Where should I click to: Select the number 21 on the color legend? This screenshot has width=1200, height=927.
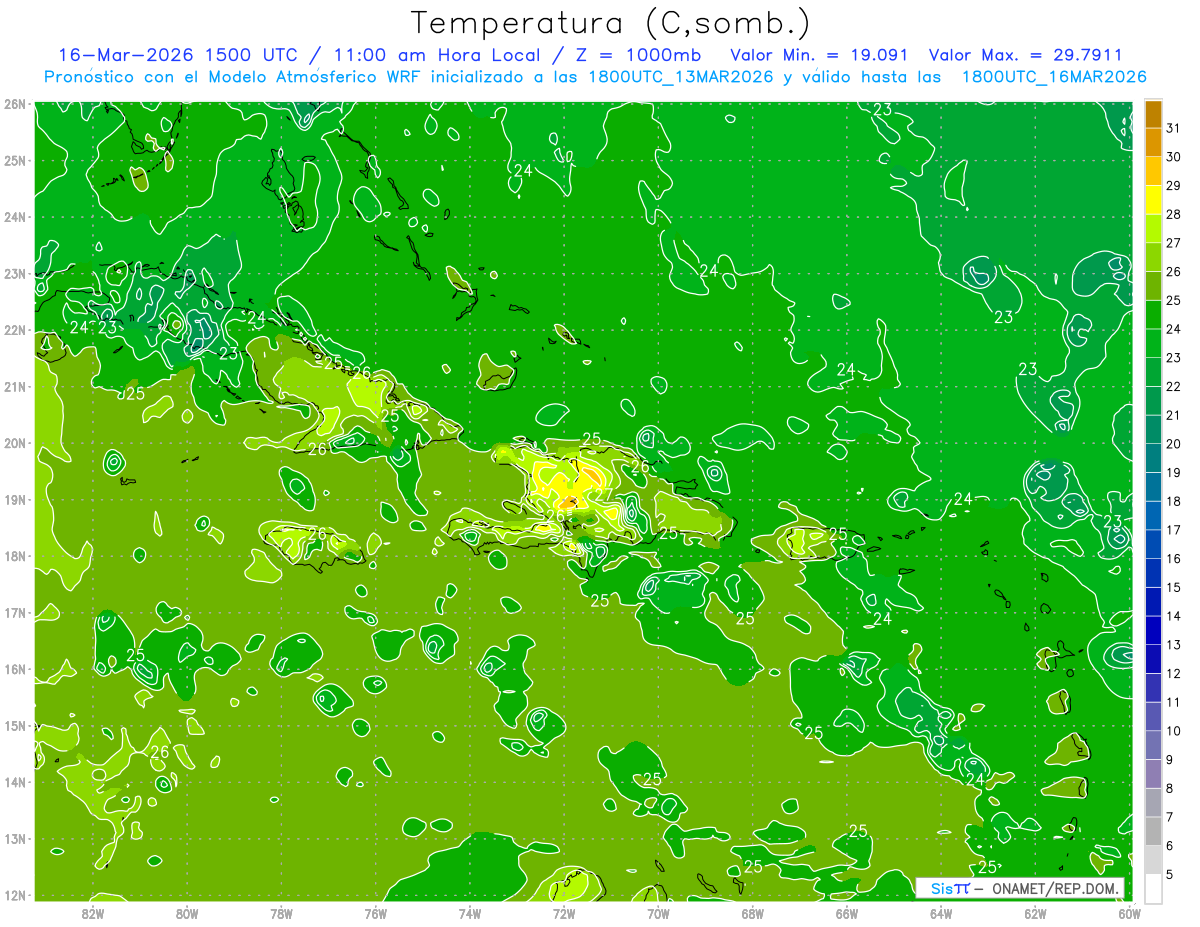point(1174,415)
